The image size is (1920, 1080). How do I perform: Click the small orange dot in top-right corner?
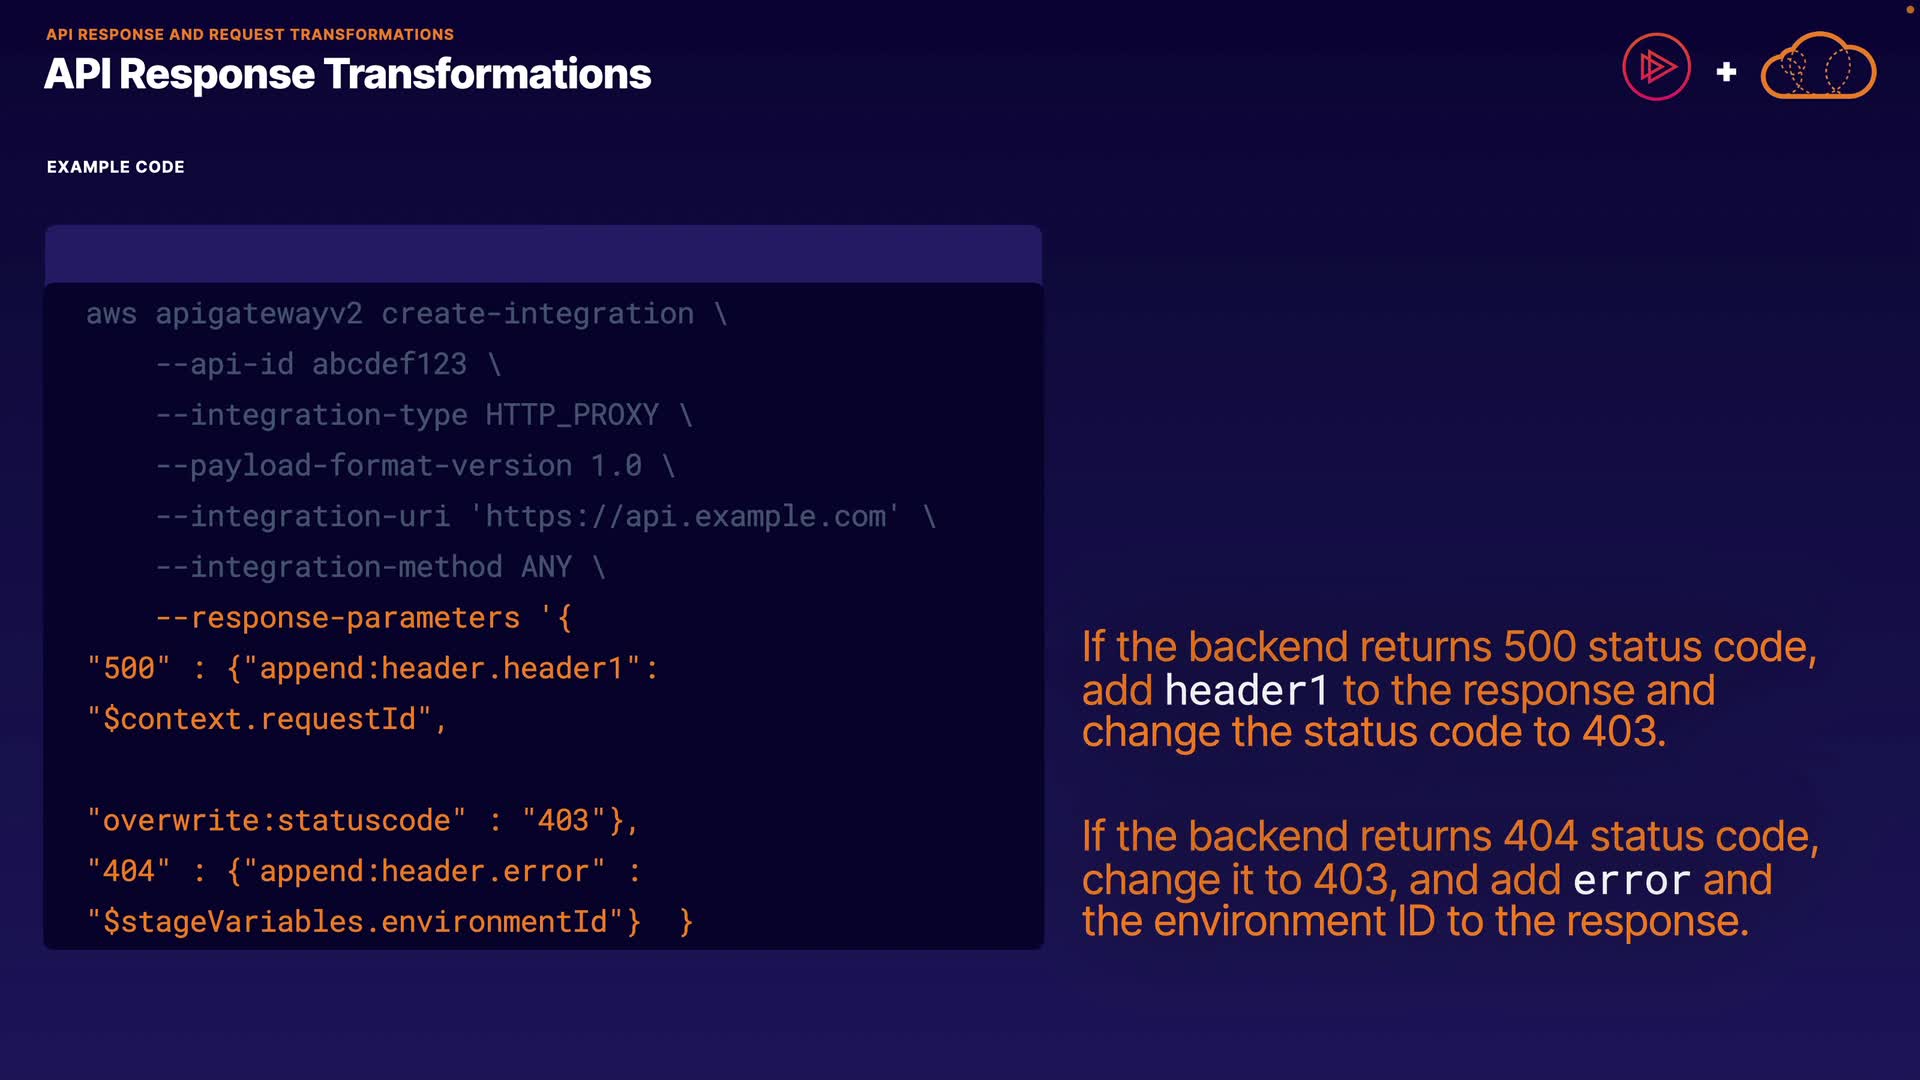point(1910,9)
